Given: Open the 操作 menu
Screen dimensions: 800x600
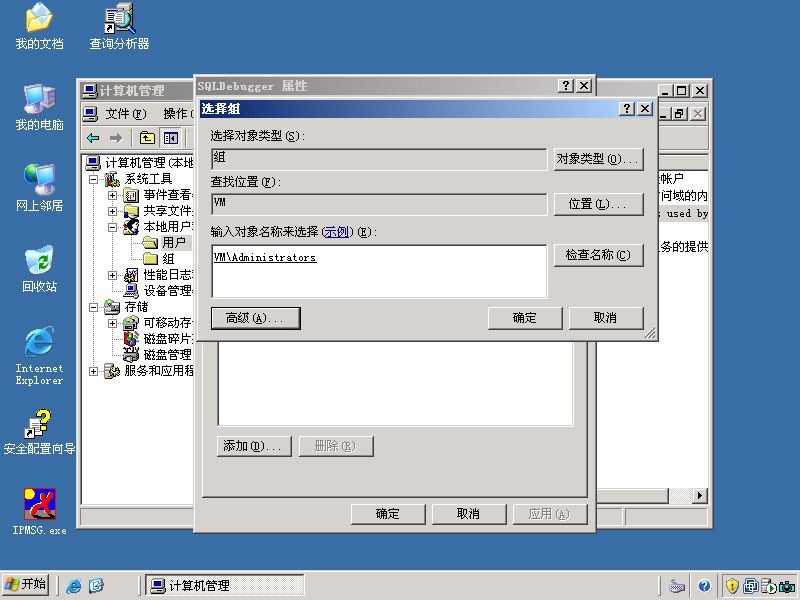Looking at the screenshot, I should tap(178, 114).
